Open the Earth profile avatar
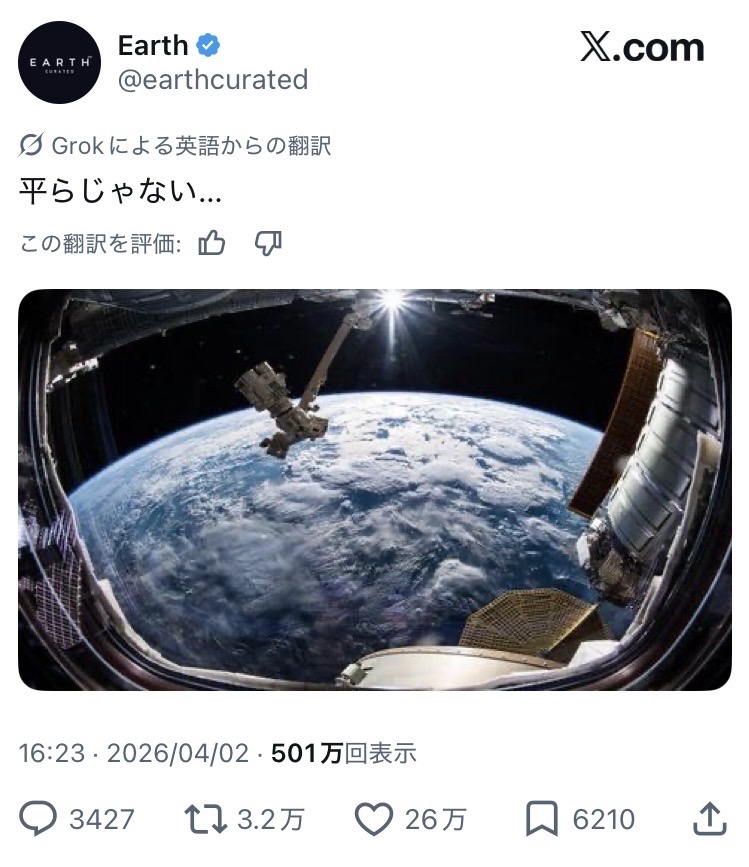 pos(60,63)
